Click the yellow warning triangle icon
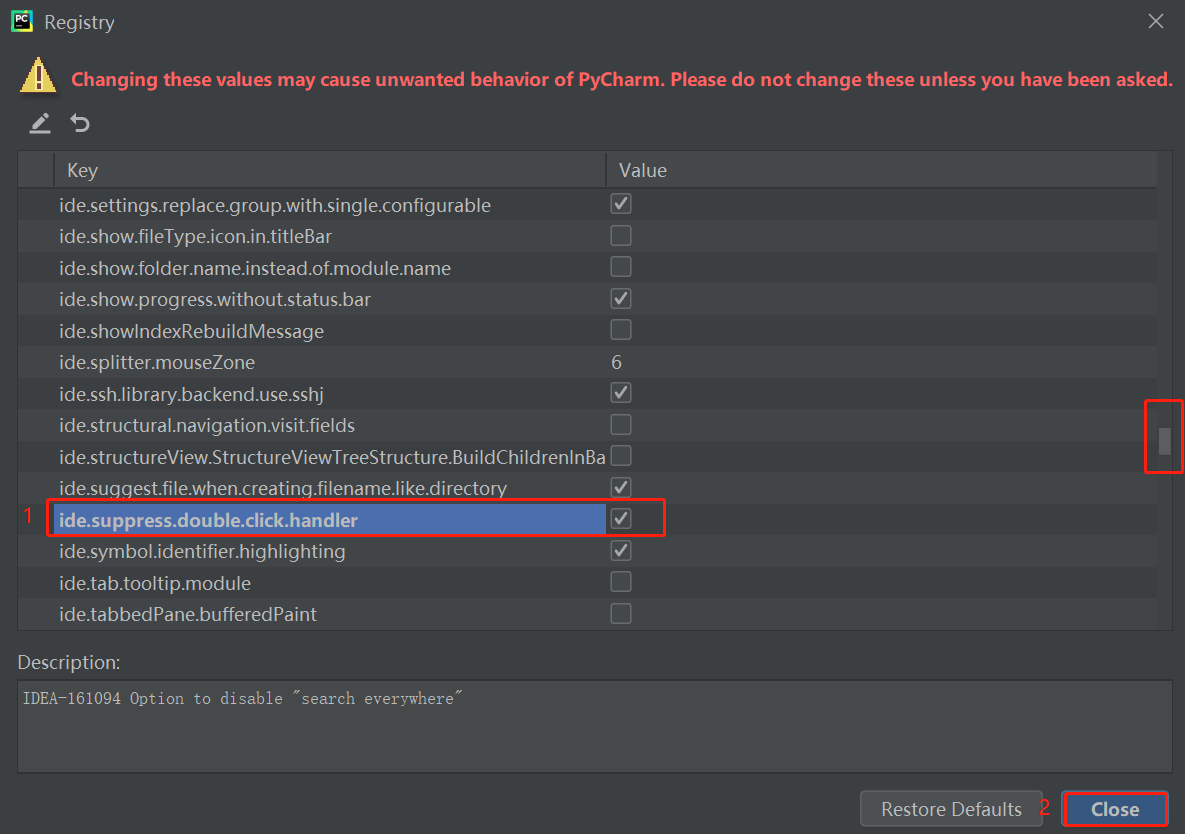Screen dimensions: 1185x834 coord(39,76)
